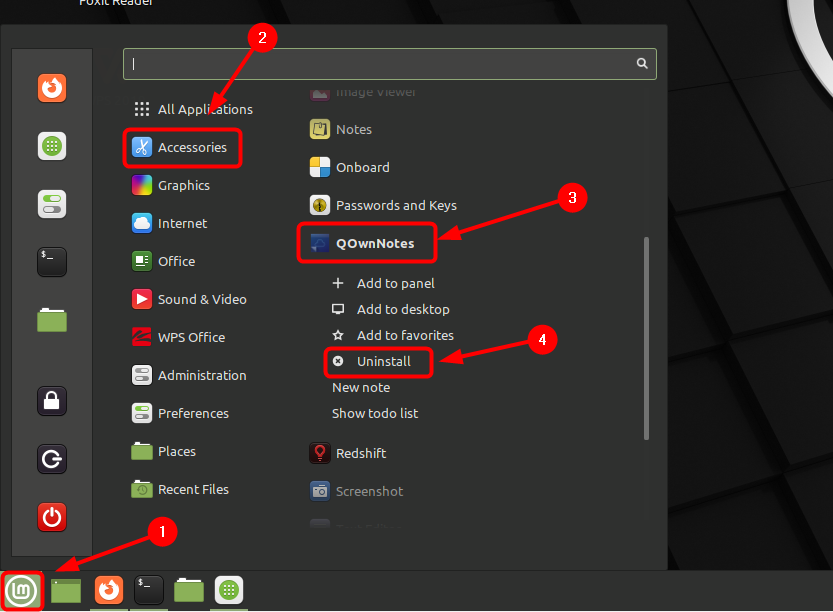Viewport: 833px width, 612px height.
Task: Open Firefox from the menu favorites sidebar
Action: click(x=52, y=88)
